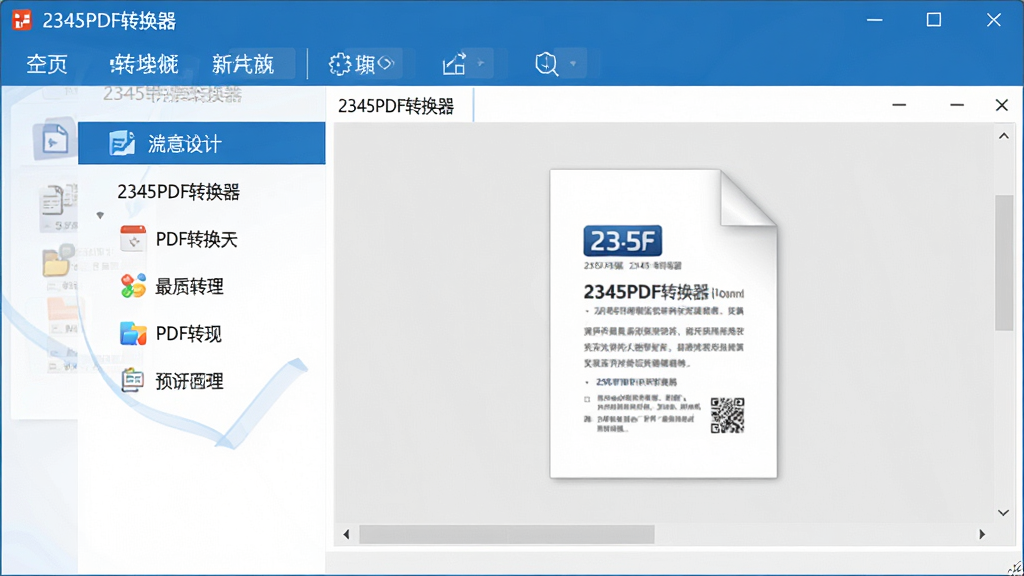
Task: Expand dropdown arrow beside shield search icon
Action: point(573,64)
